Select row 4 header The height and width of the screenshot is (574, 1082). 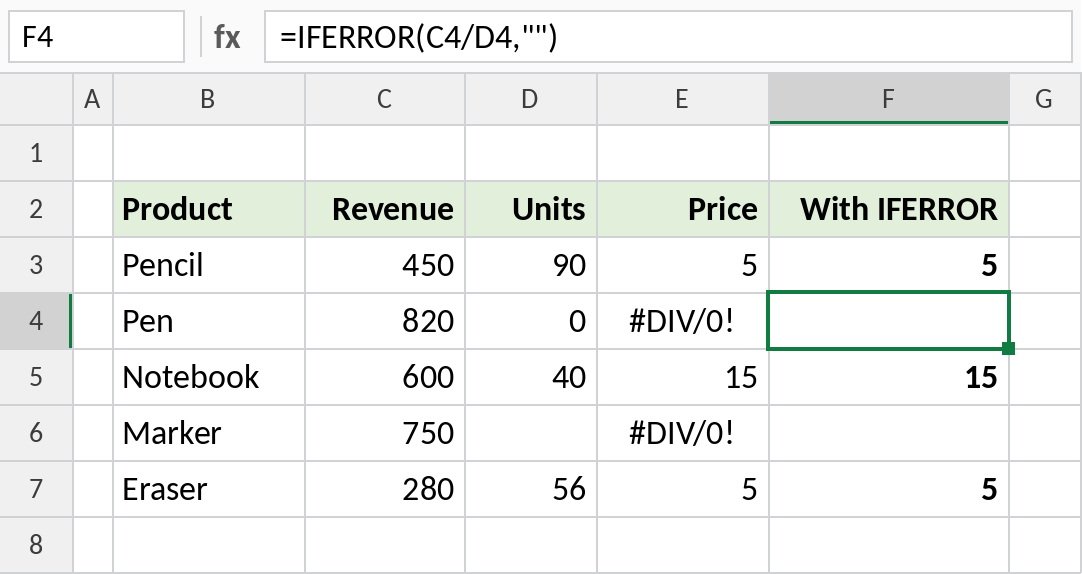point(36,321)
